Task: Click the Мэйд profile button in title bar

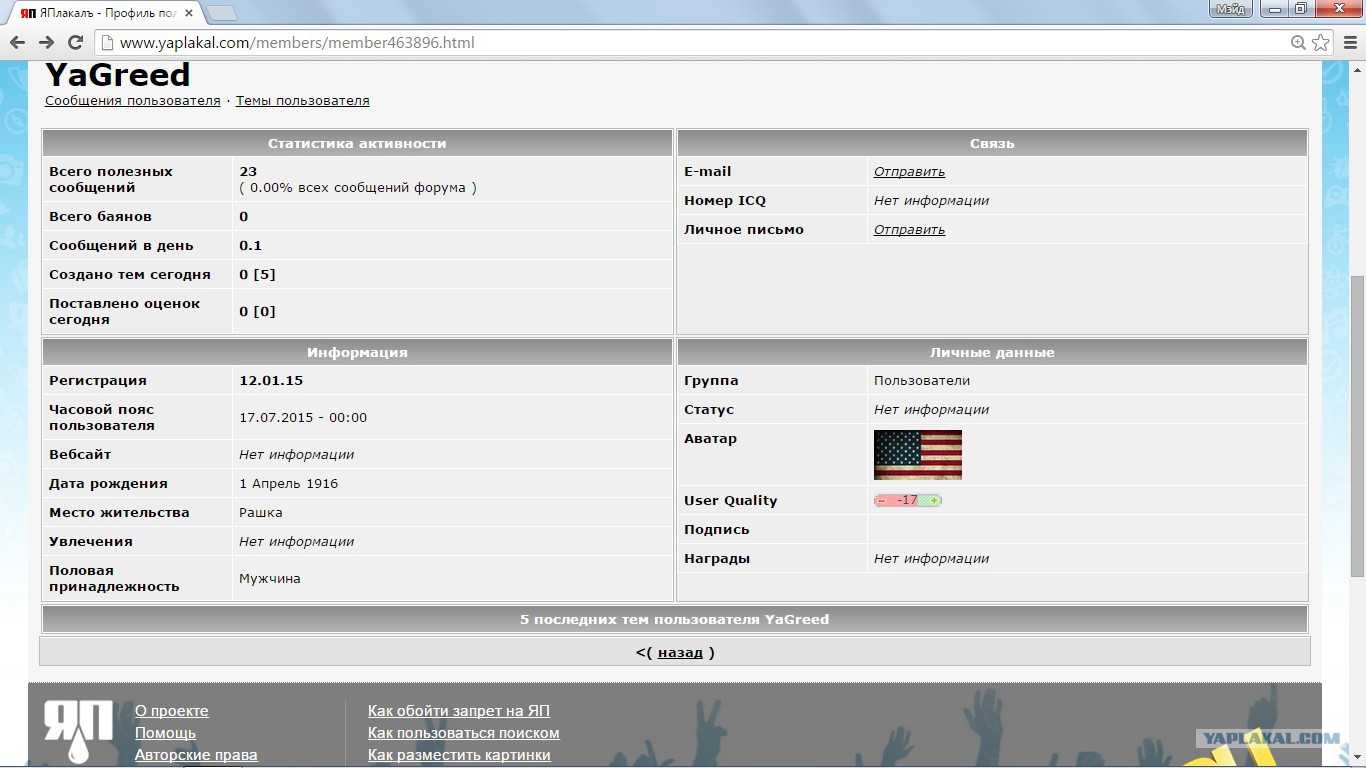Action: click(1231, 9)
